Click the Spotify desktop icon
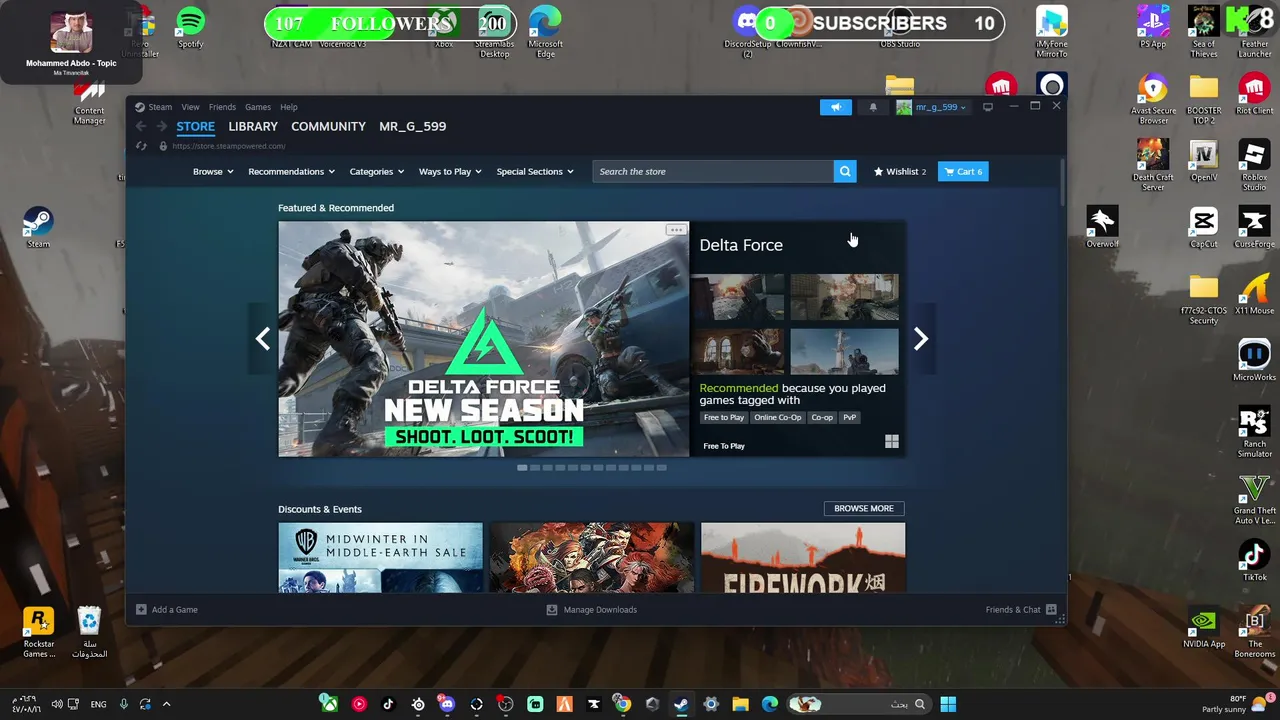The image size is (1280, 720). pyautogui.click(x=190, y=27)
